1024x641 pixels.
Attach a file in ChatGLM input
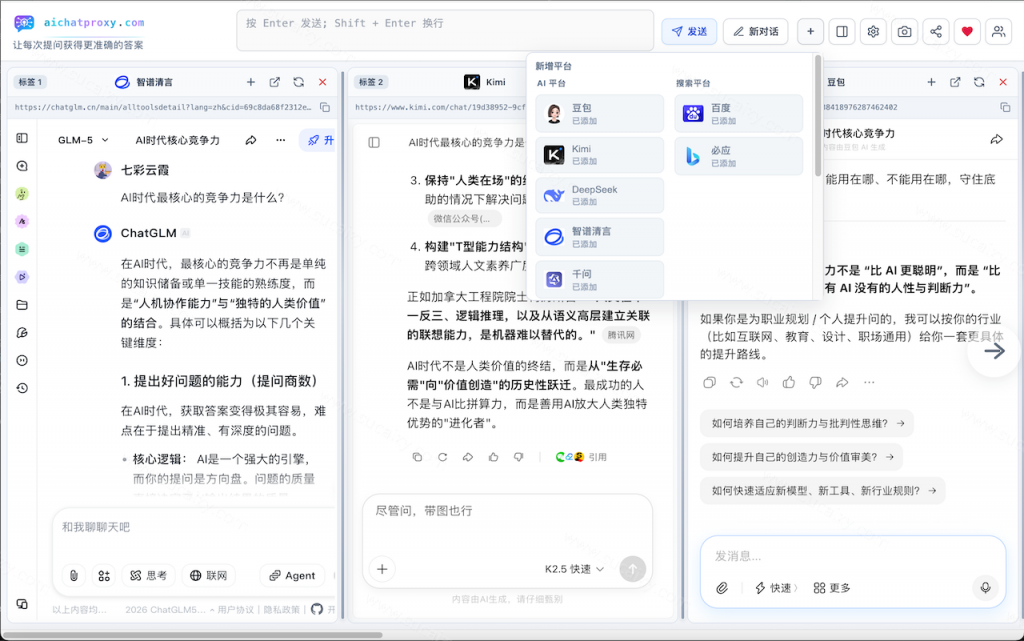tap(74, 576)
